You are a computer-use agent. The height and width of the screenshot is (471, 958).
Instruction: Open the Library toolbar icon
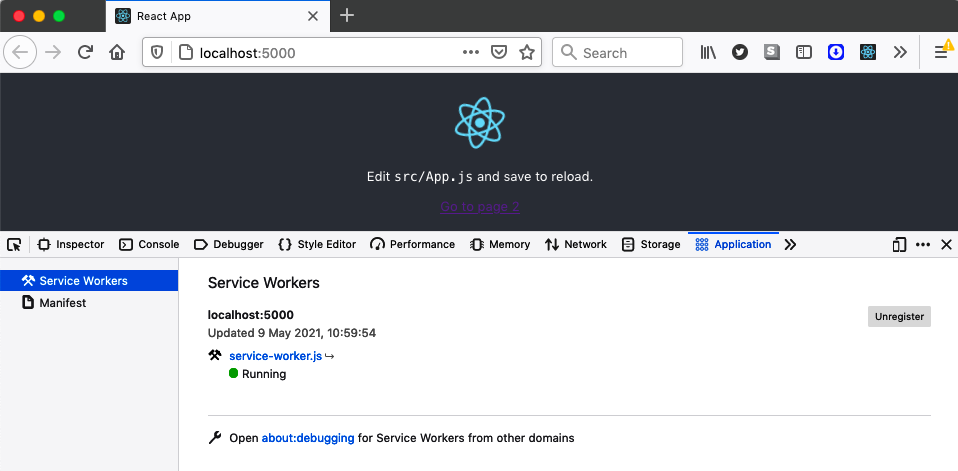[708, 53]
